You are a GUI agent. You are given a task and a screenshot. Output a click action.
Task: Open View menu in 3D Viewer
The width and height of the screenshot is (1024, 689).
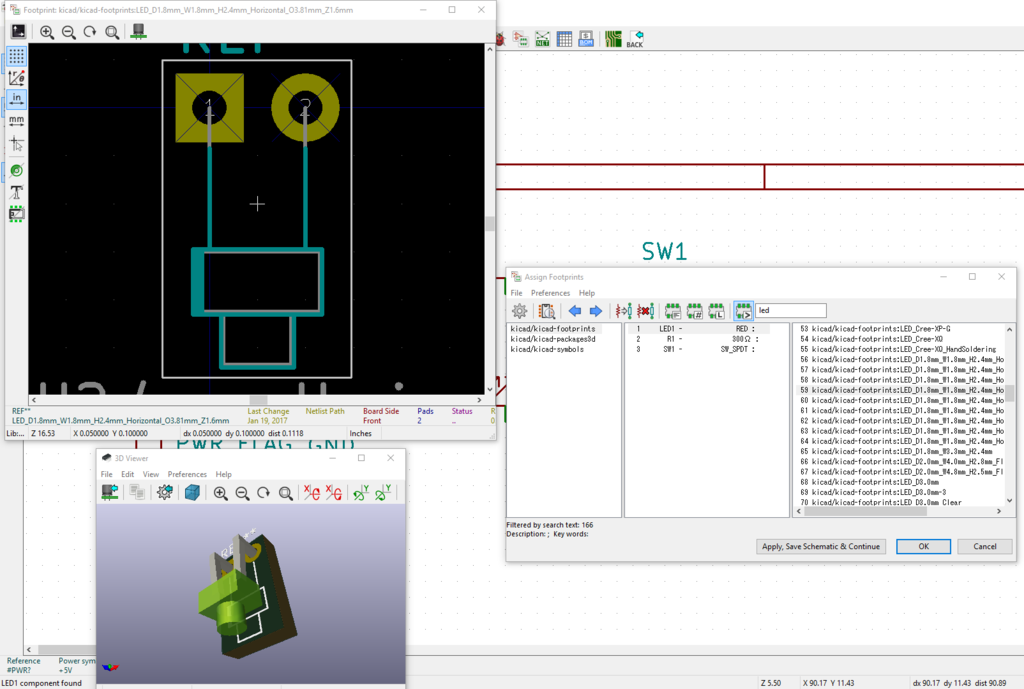[151, 474]
